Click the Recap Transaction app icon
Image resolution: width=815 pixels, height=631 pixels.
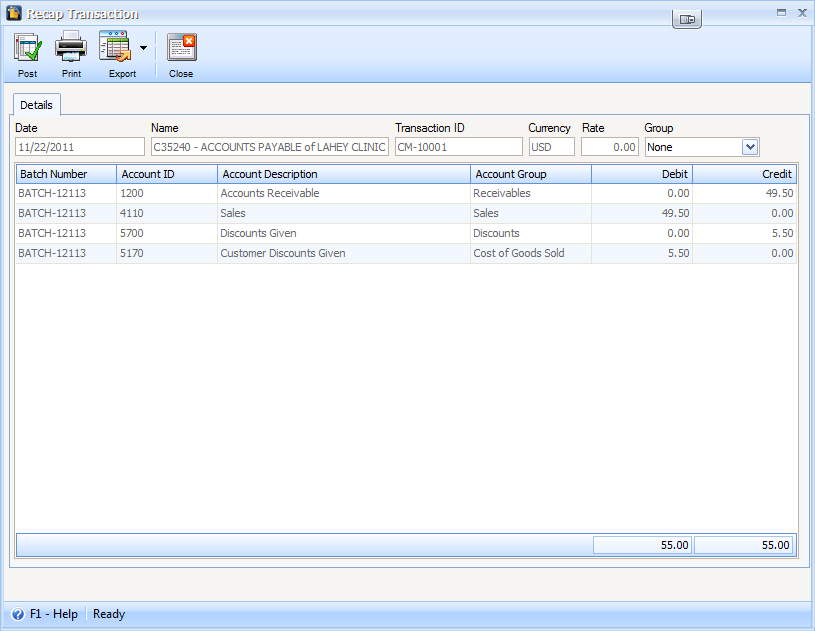coord(14,13)
